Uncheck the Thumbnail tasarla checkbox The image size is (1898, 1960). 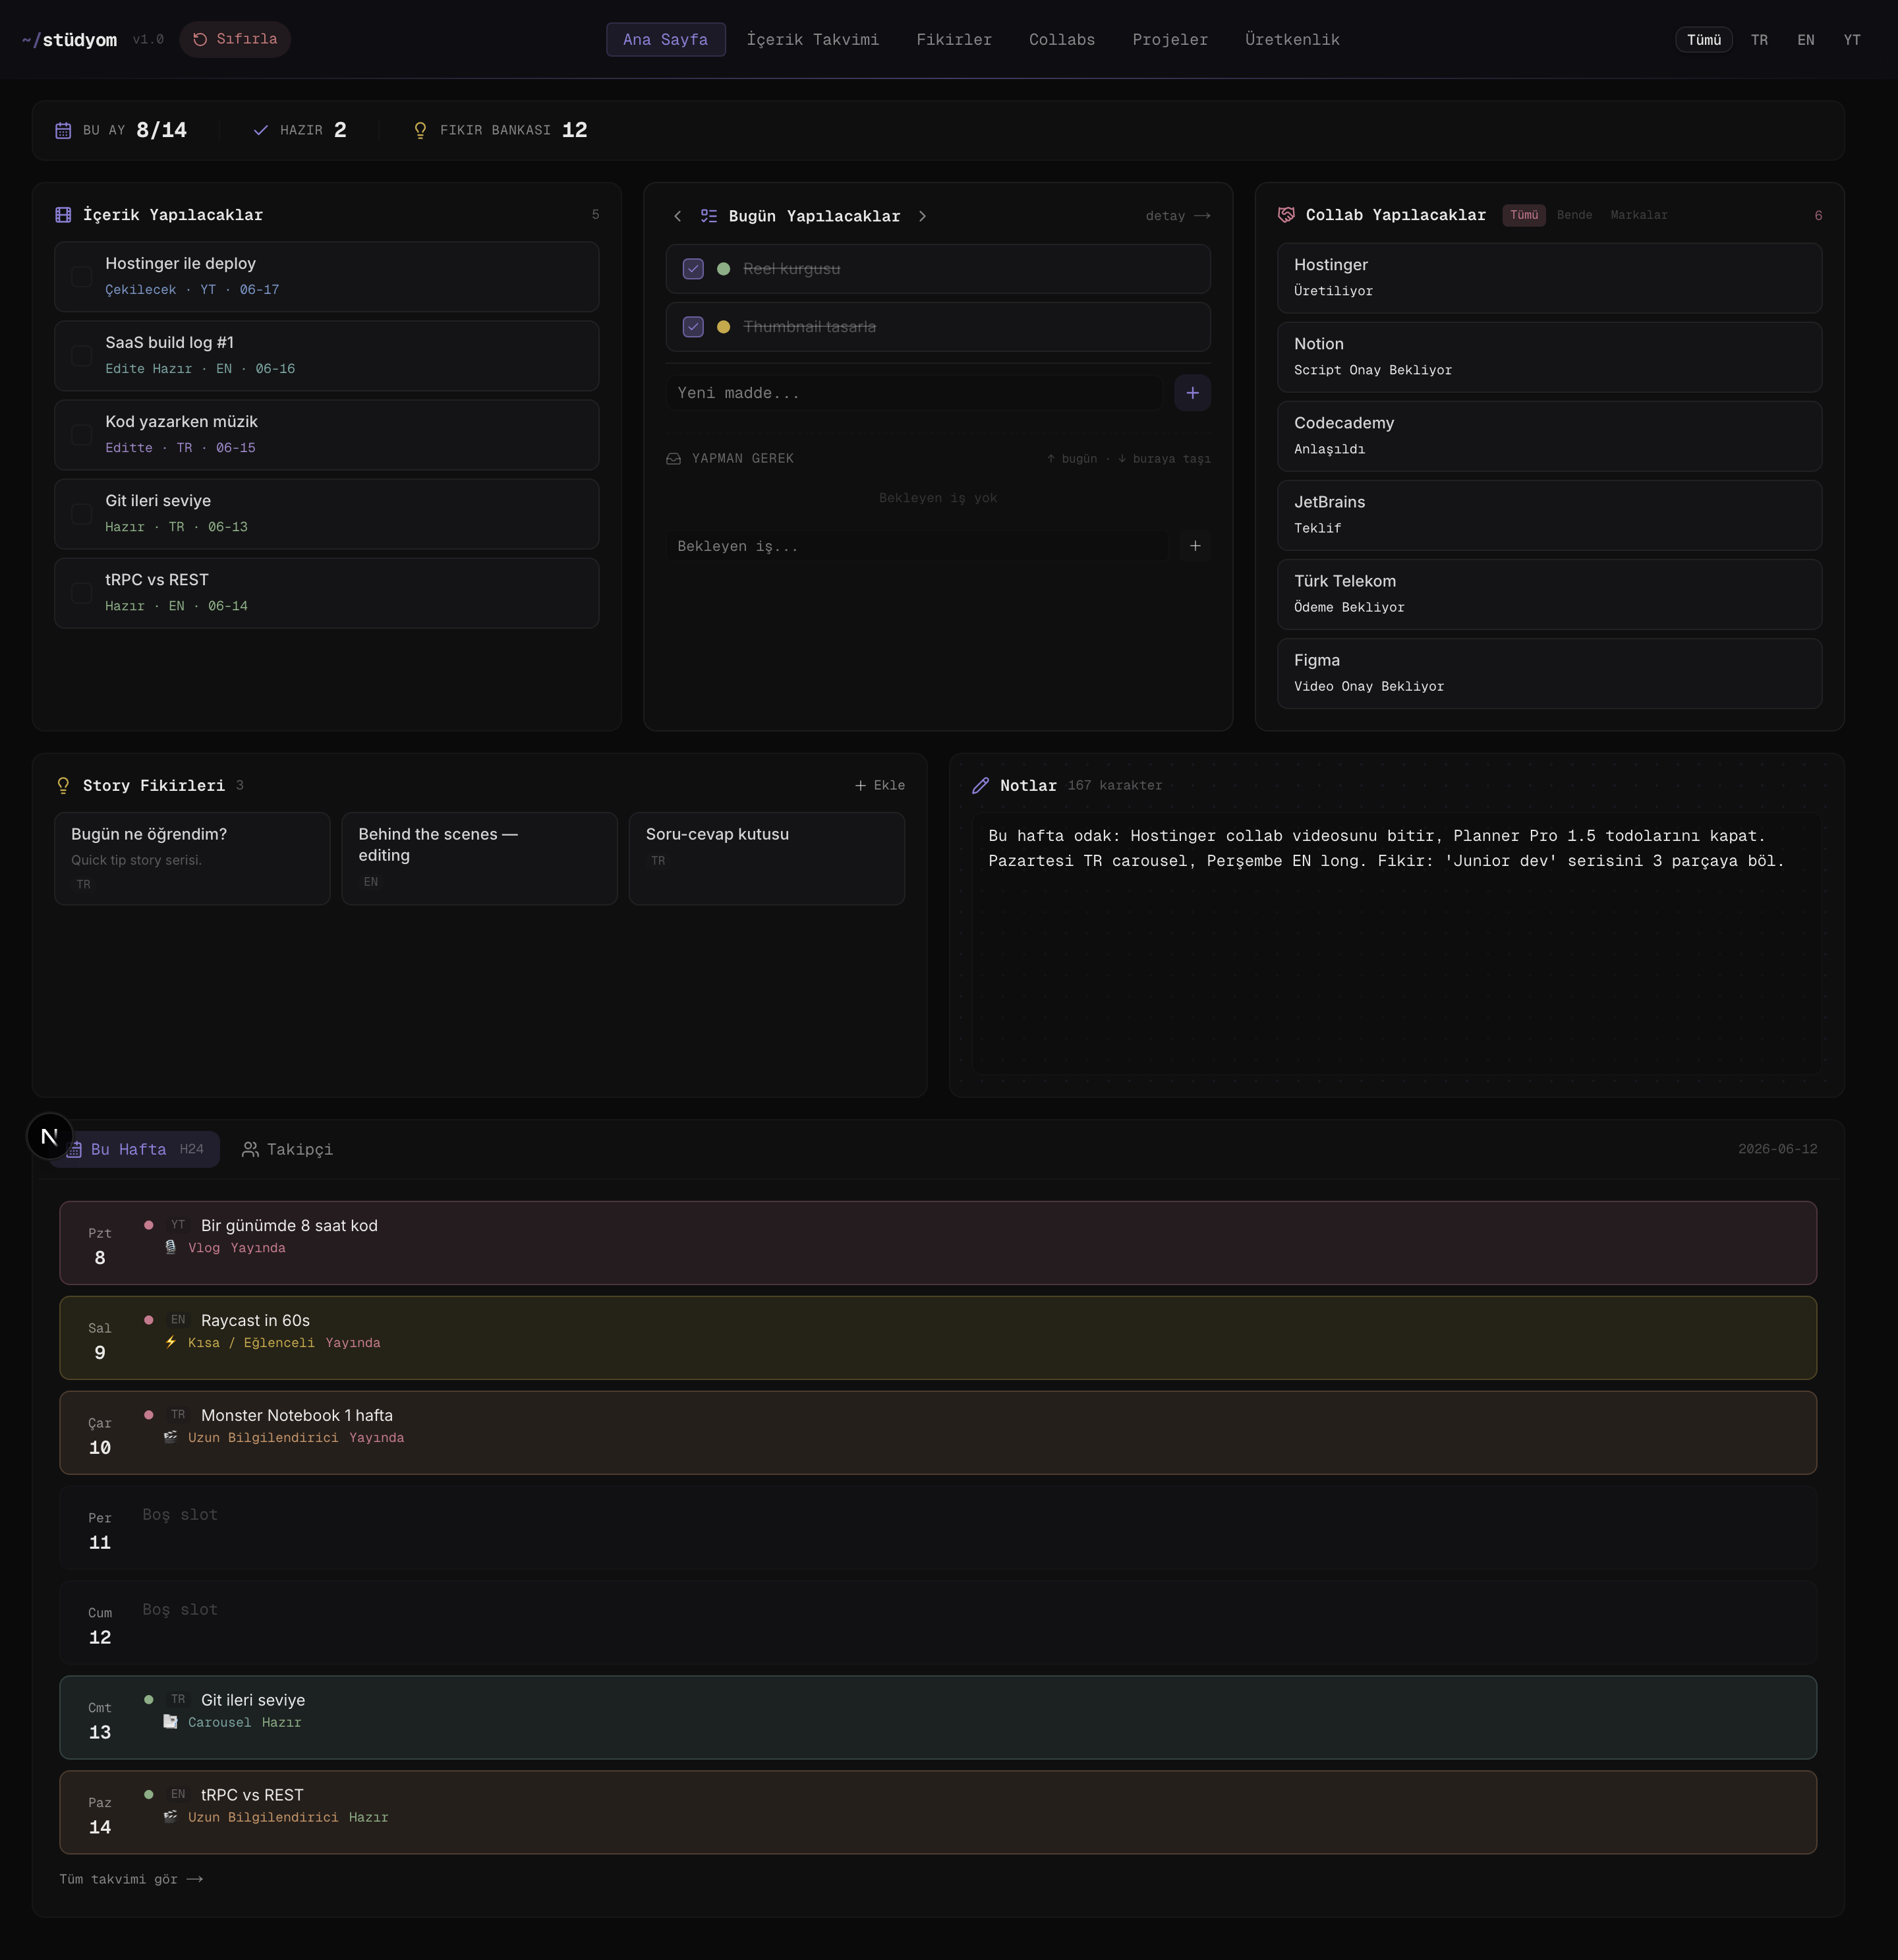693,327
